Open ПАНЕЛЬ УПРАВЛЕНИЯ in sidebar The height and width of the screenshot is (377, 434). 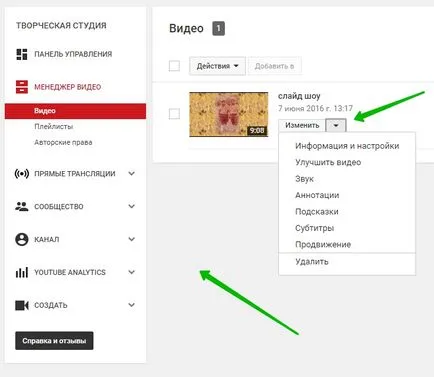point(73,54)
